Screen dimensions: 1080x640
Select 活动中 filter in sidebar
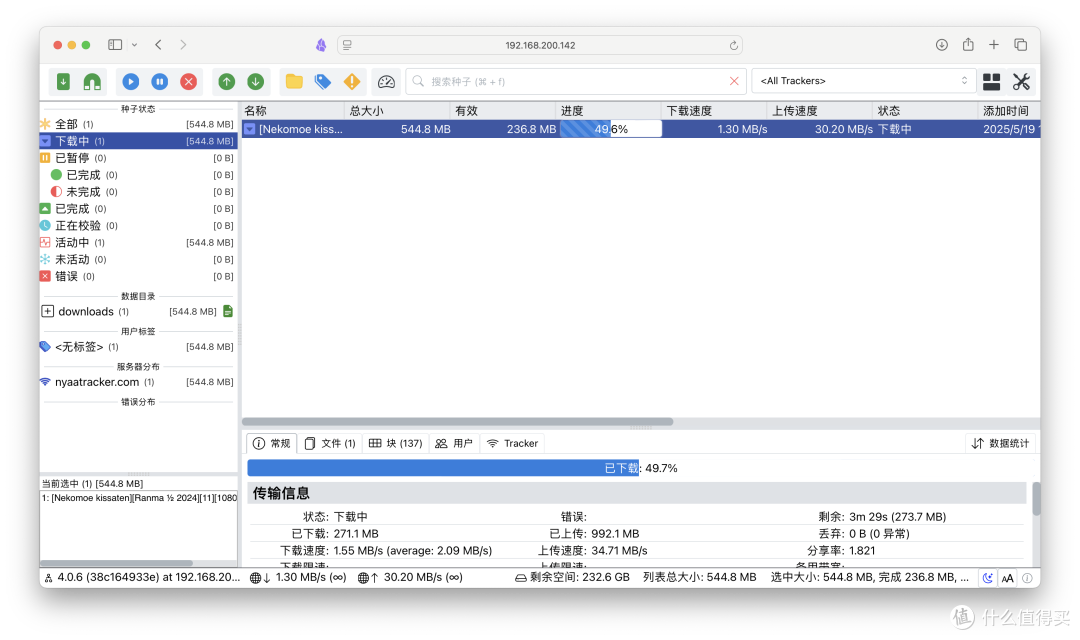point(138,242)
